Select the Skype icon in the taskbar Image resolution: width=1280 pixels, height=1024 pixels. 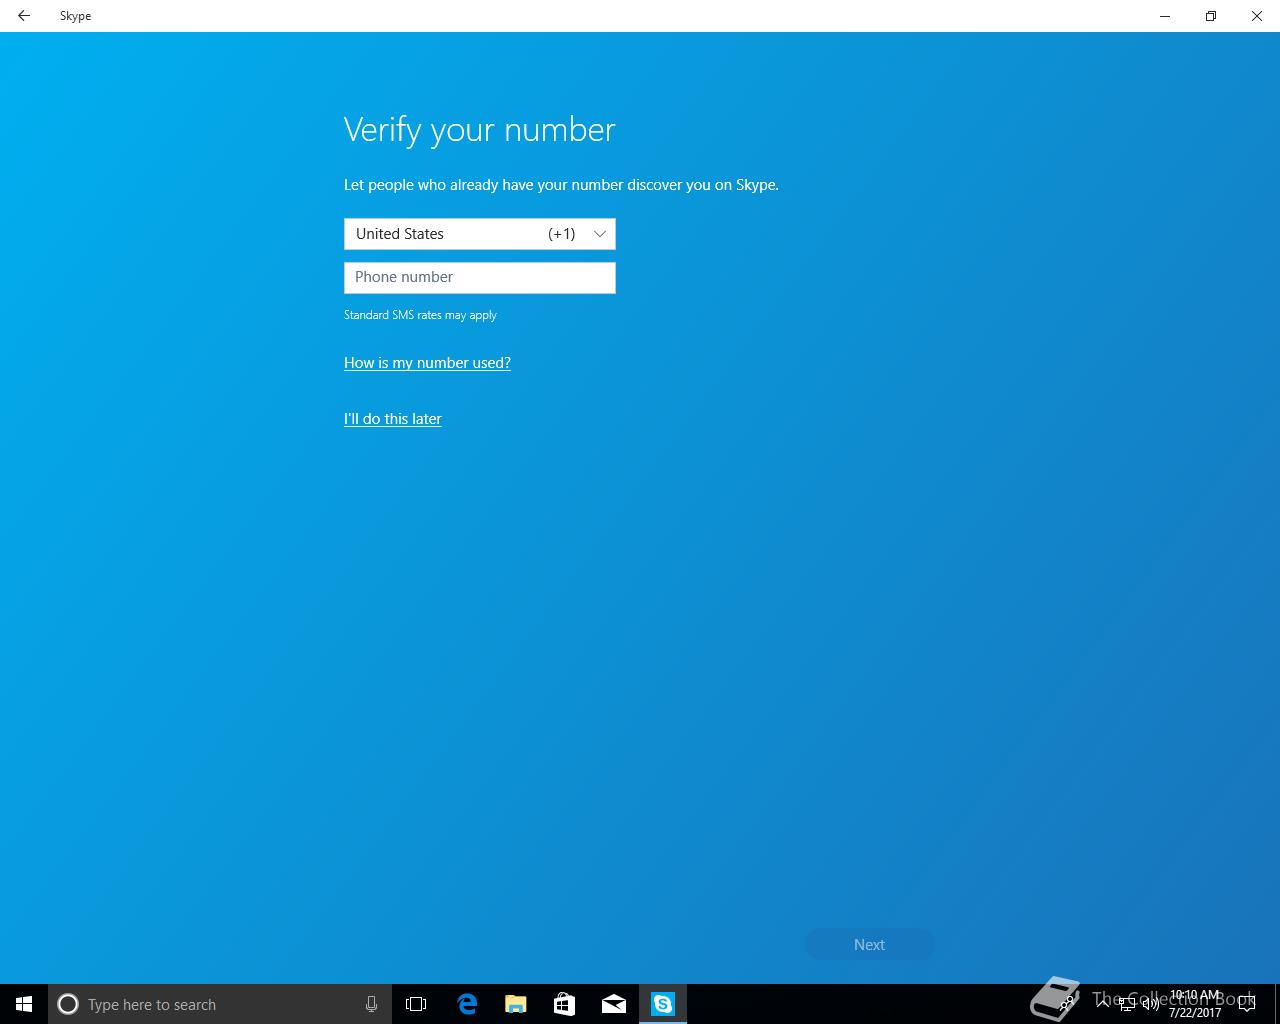tap(663, 1004)
